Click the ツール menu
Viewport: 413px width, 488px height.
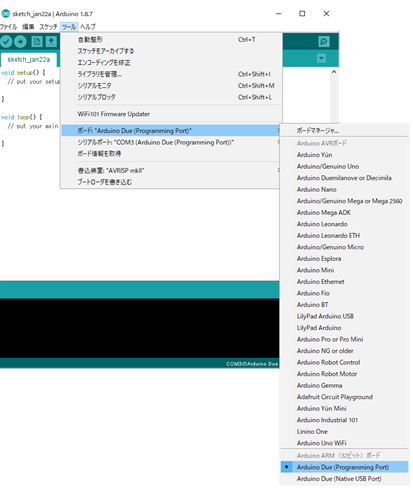(69, 27)
